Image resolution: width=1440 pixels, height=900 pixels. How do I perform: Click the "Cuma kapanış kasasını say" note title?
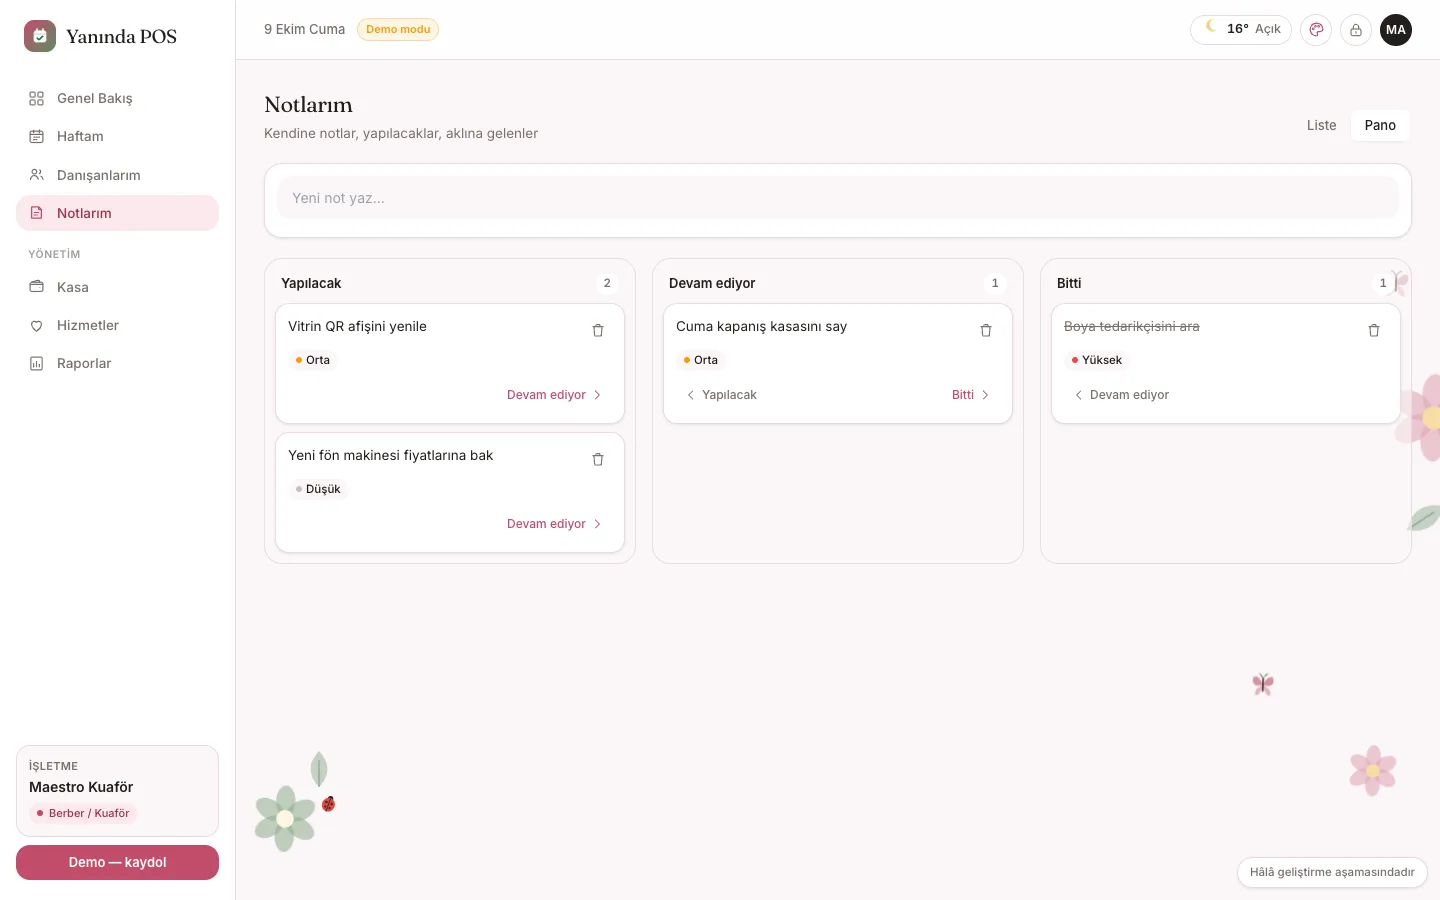[x=761, y=326]
